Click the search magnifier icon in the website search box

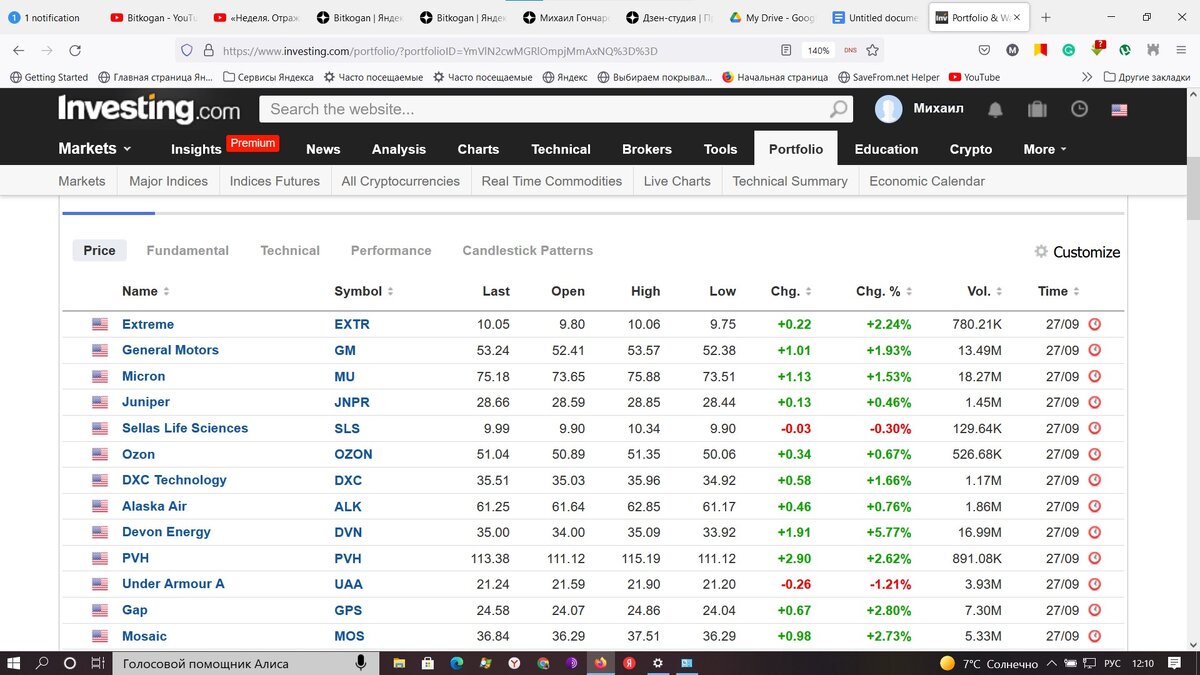838,109
